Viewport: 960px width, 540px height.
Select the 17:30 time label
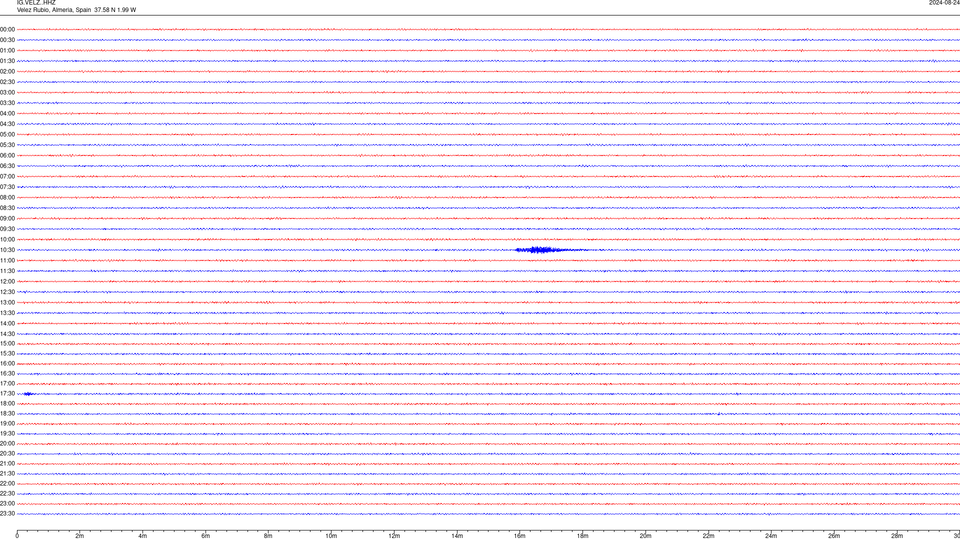click(x=7, y=394)
